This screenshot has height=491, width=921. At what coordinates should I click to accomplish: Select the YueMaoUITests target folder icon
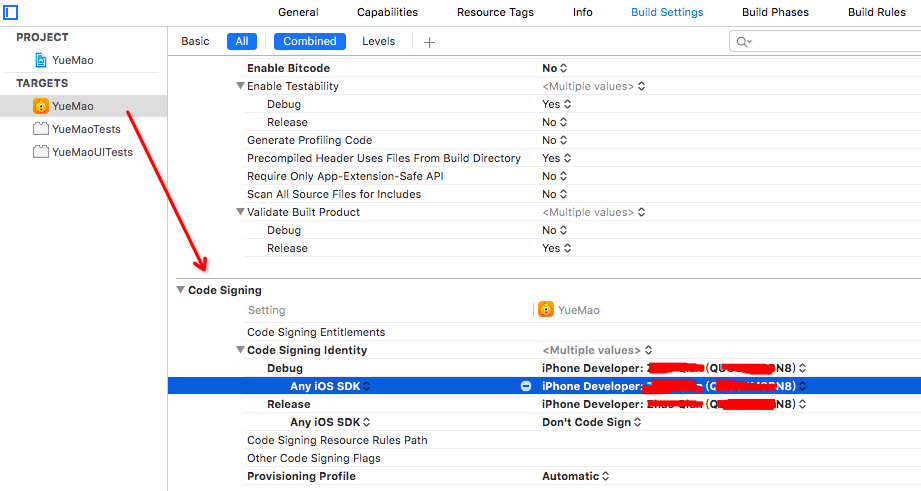[41, 152]
